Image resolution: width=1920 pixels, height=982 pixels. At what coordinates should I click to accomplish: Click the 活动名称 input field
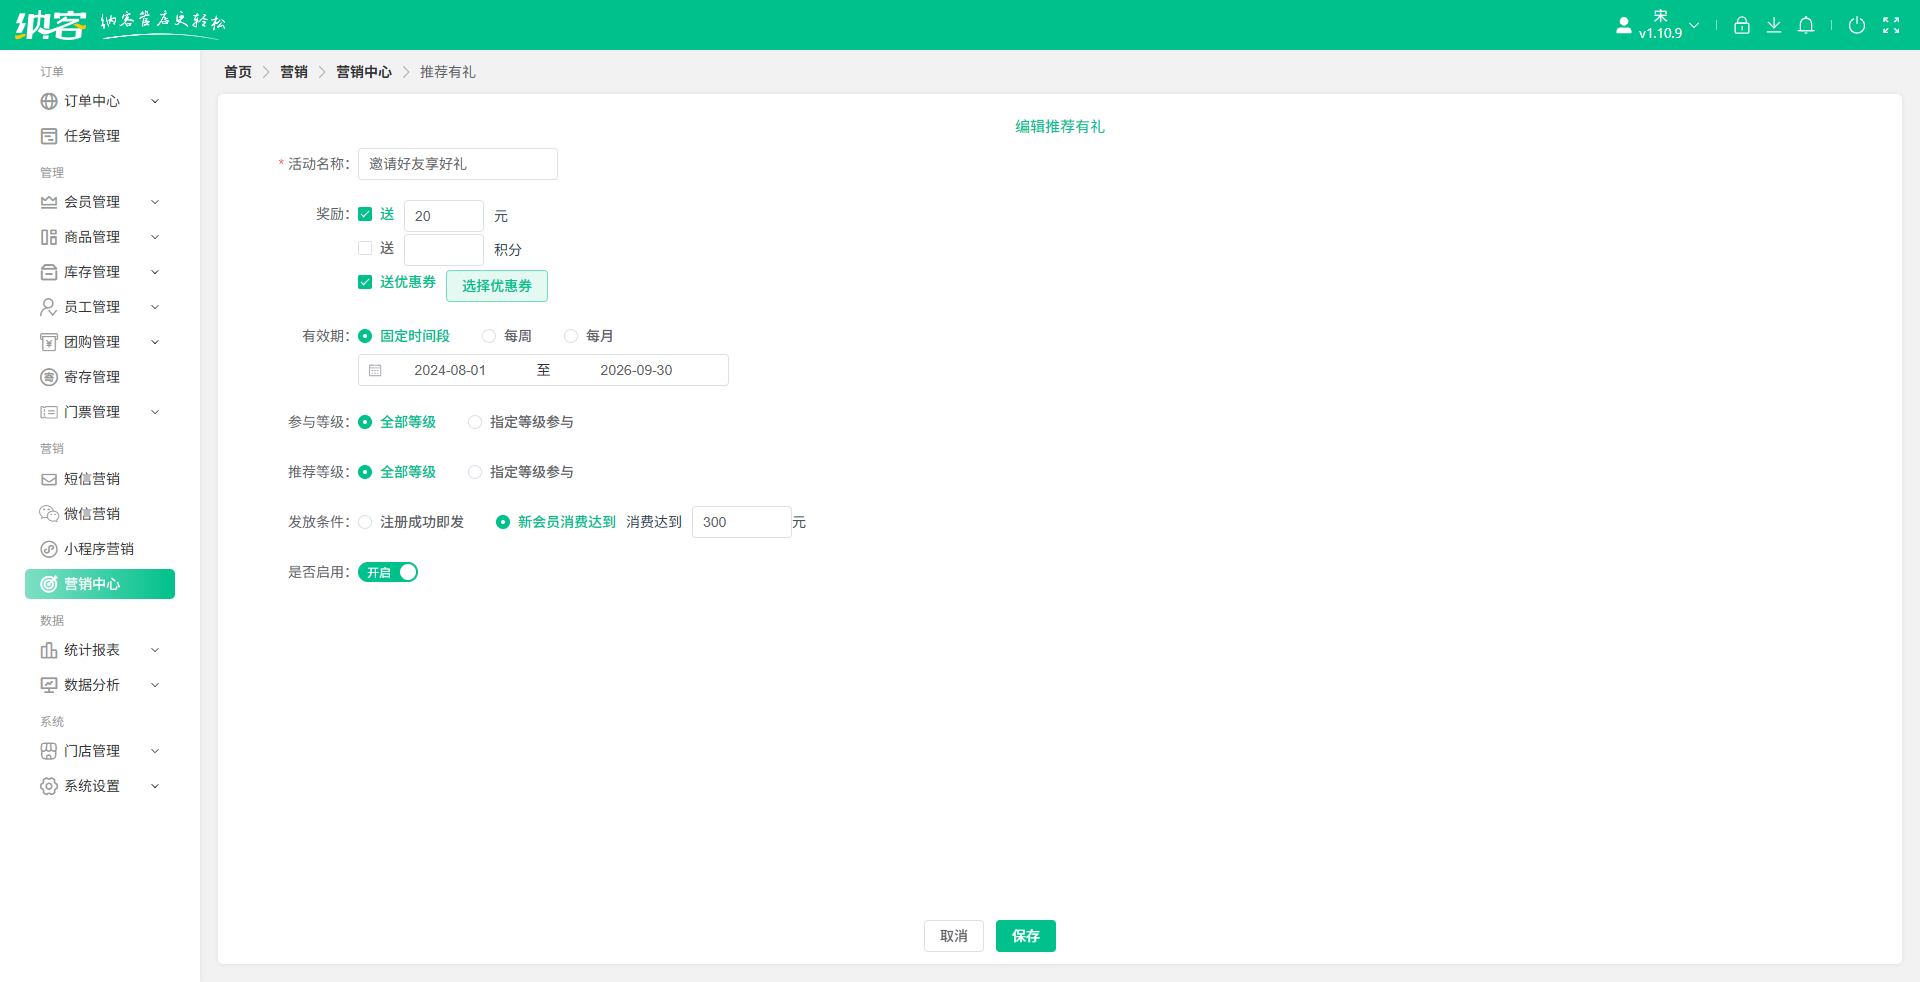[458, 164]
